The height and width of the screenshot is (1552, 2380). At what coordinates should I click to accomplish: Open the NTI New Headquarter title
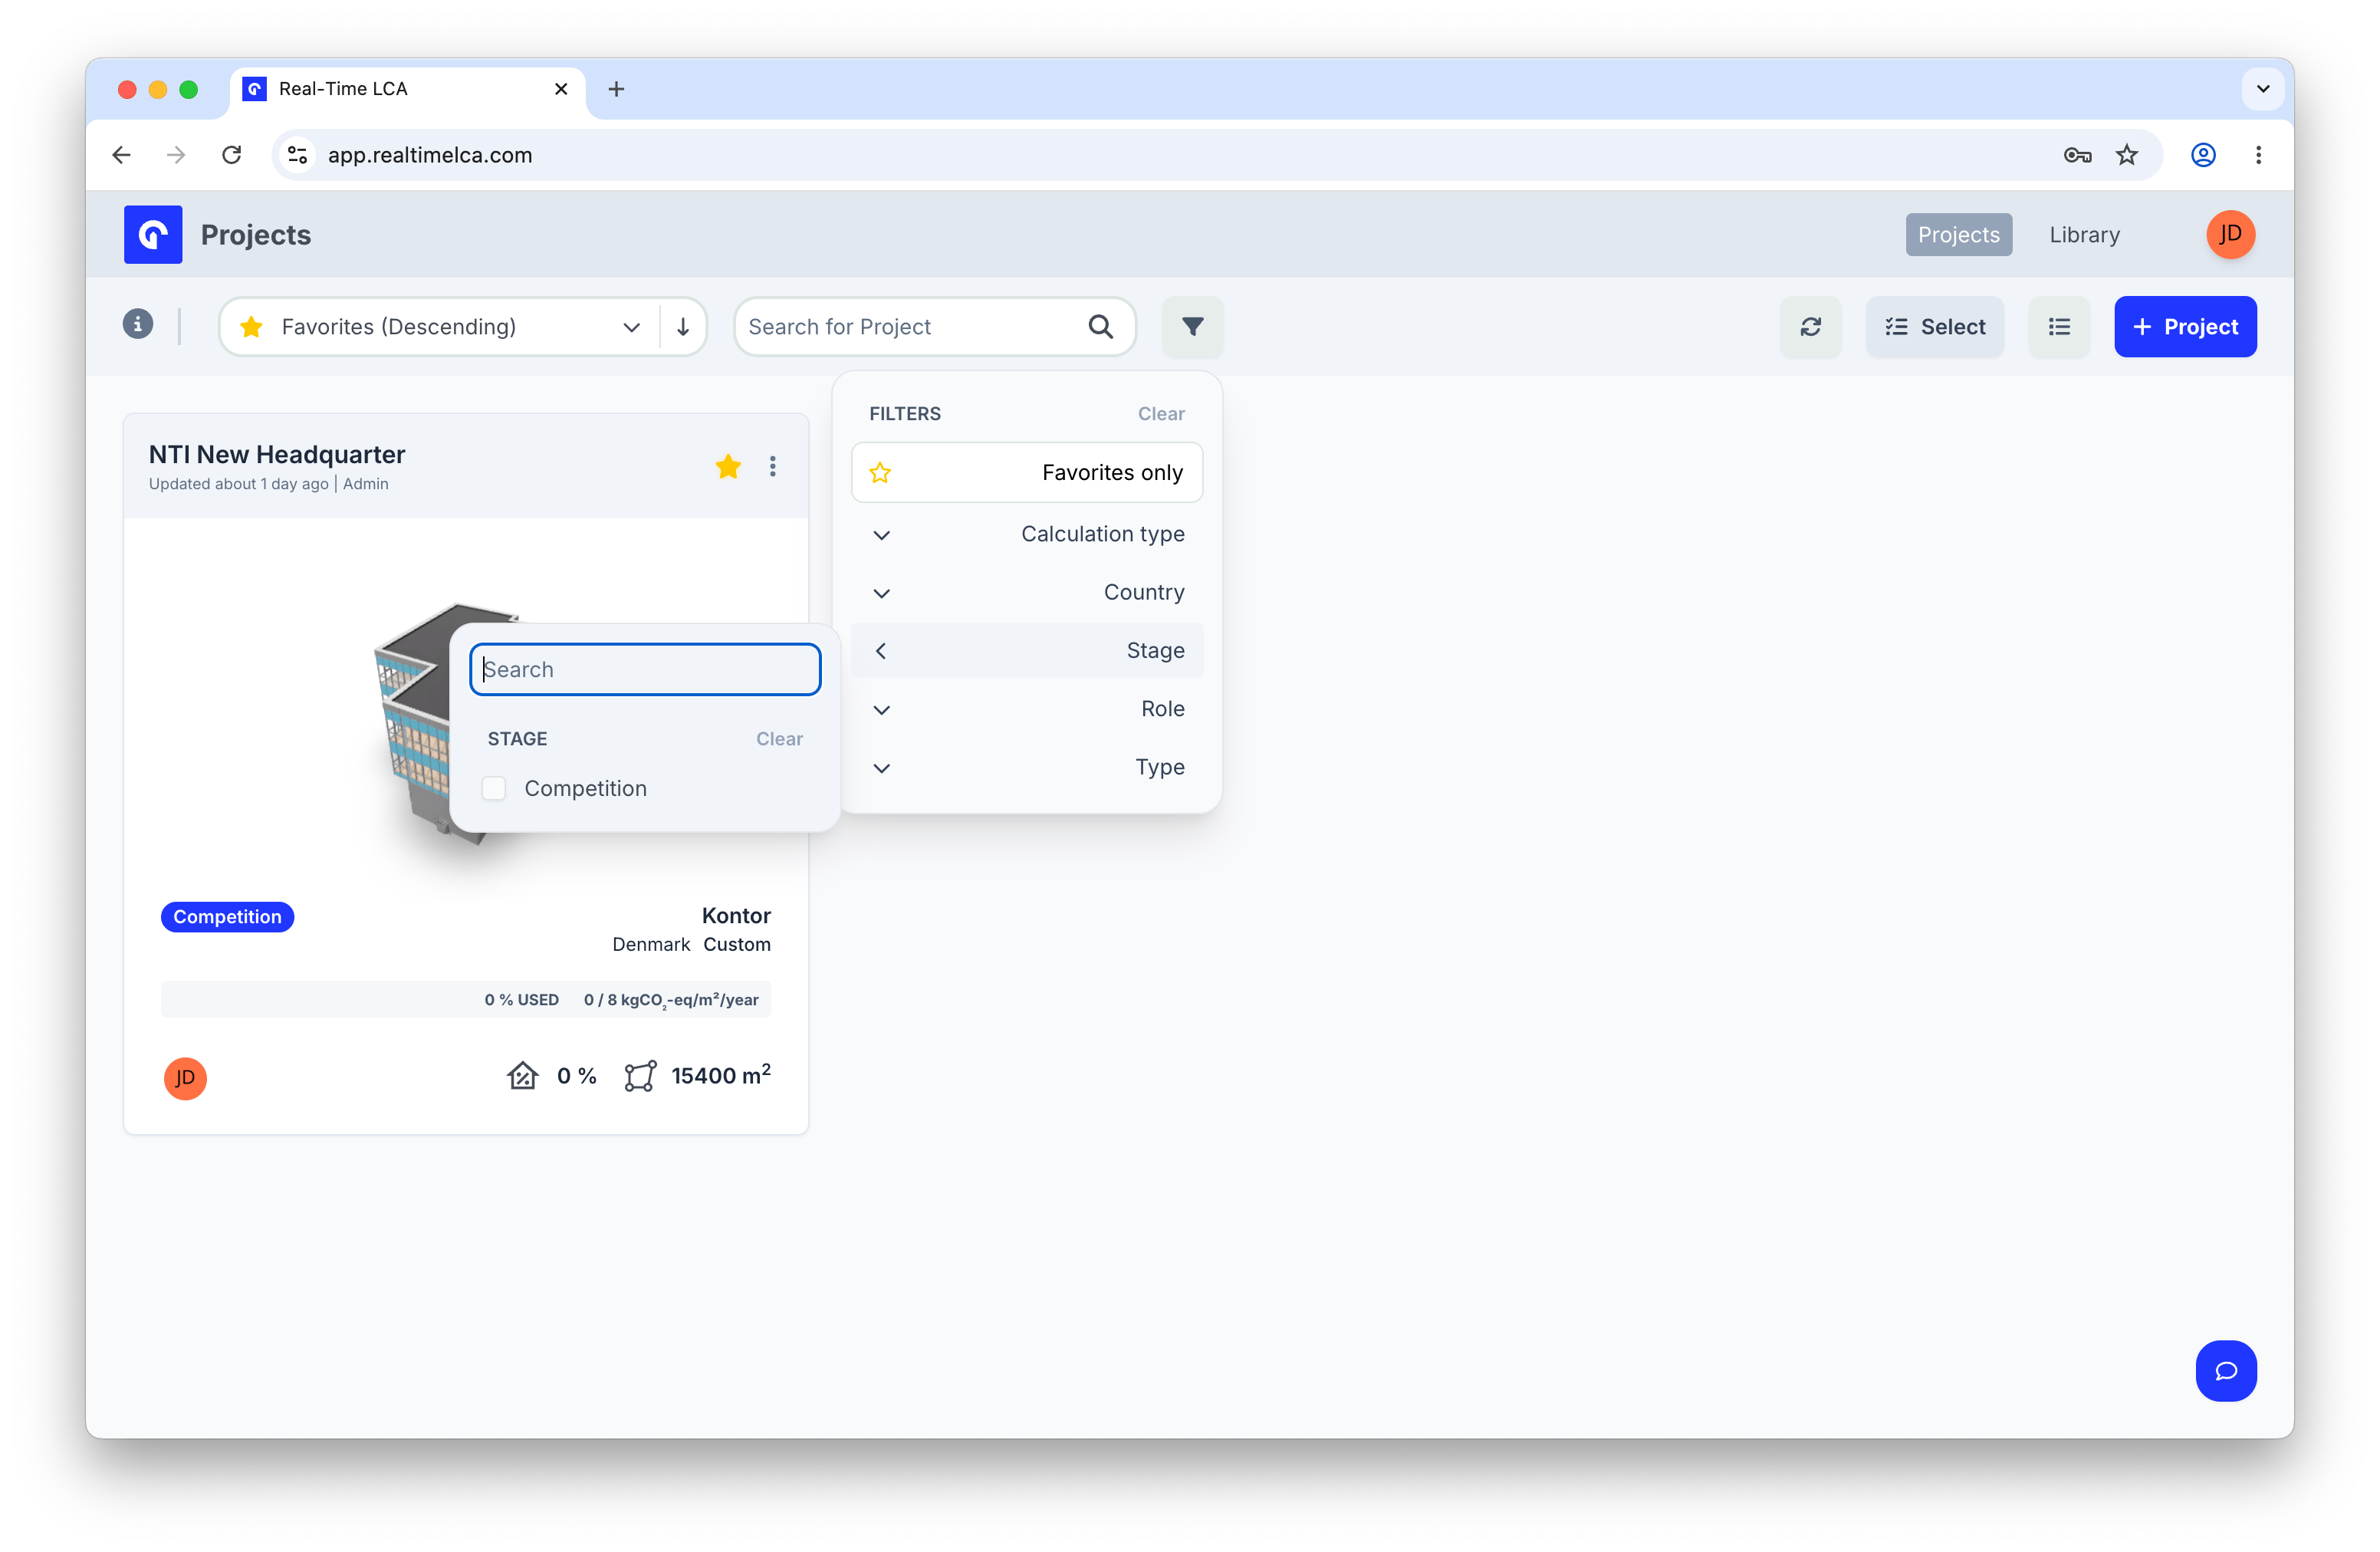277,454
